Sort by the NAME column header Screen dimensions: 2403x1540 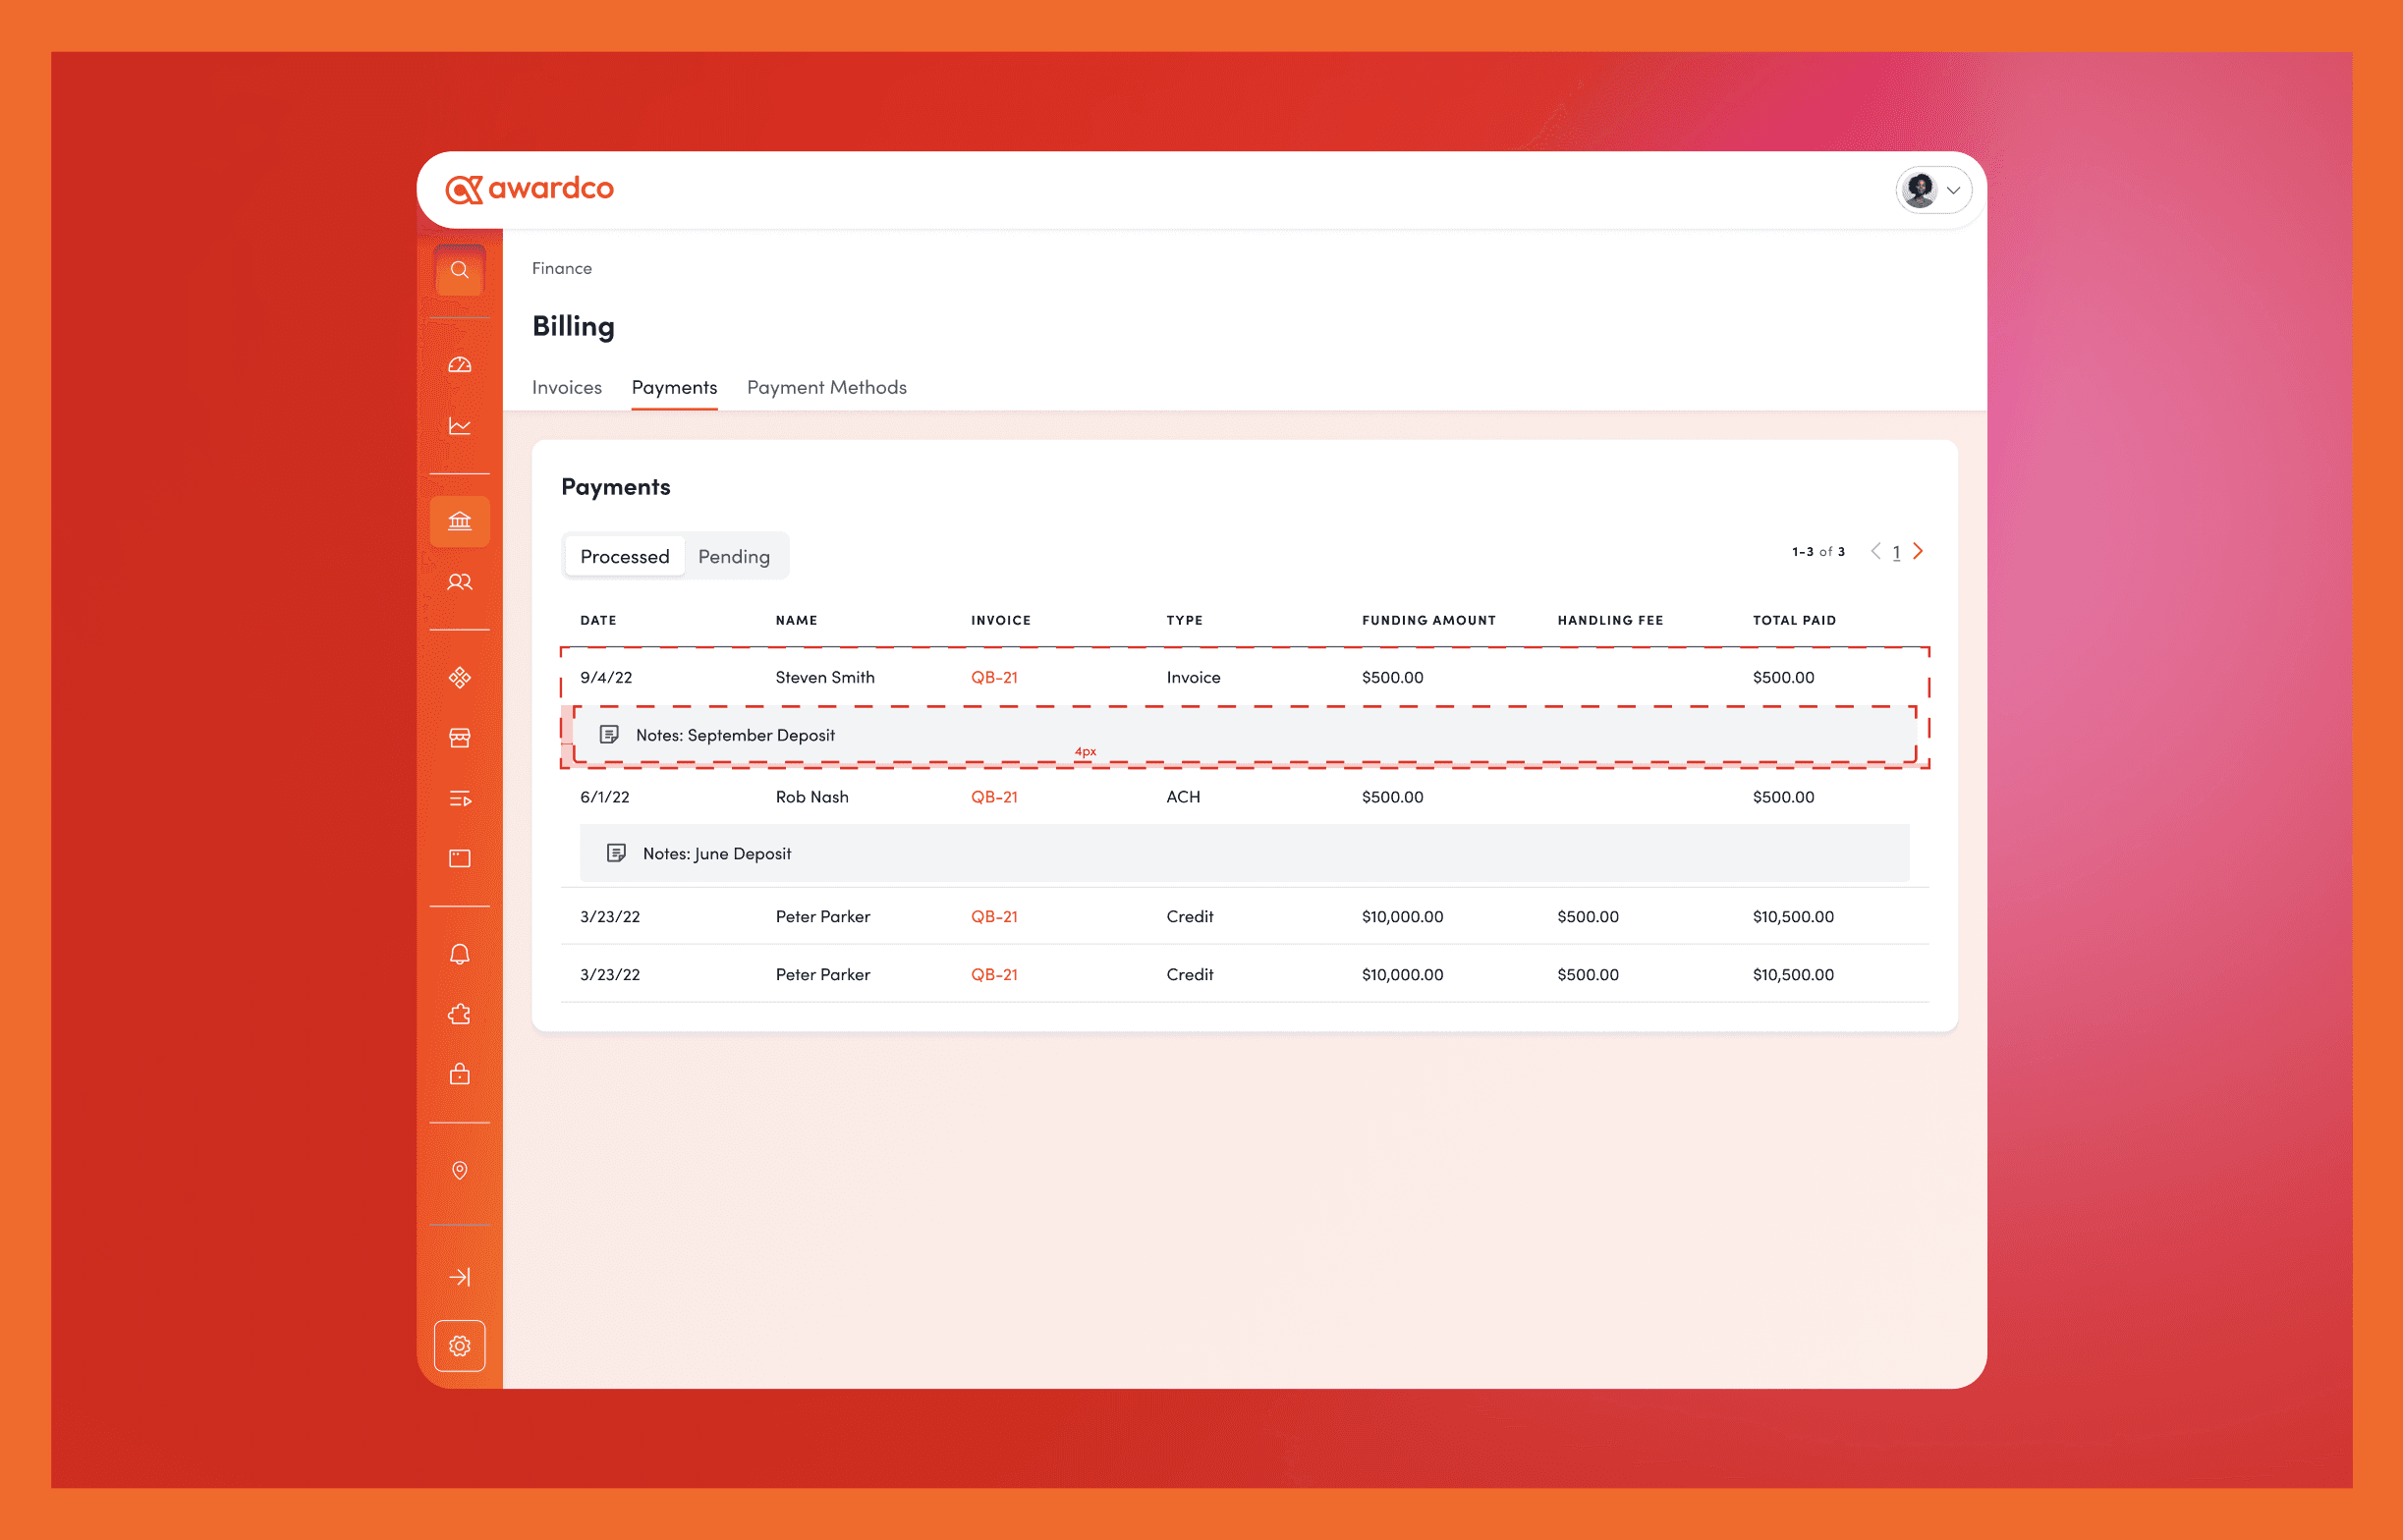(797, 621)
